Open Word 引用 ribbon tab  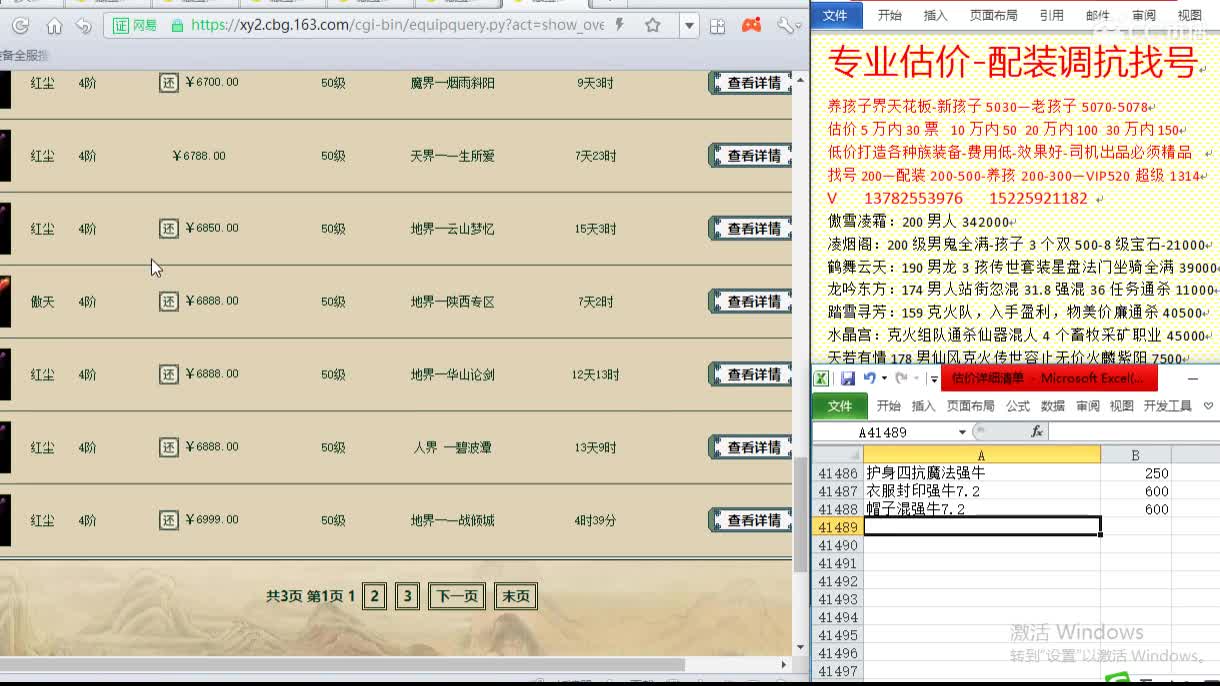click(x=1051, y=15)
